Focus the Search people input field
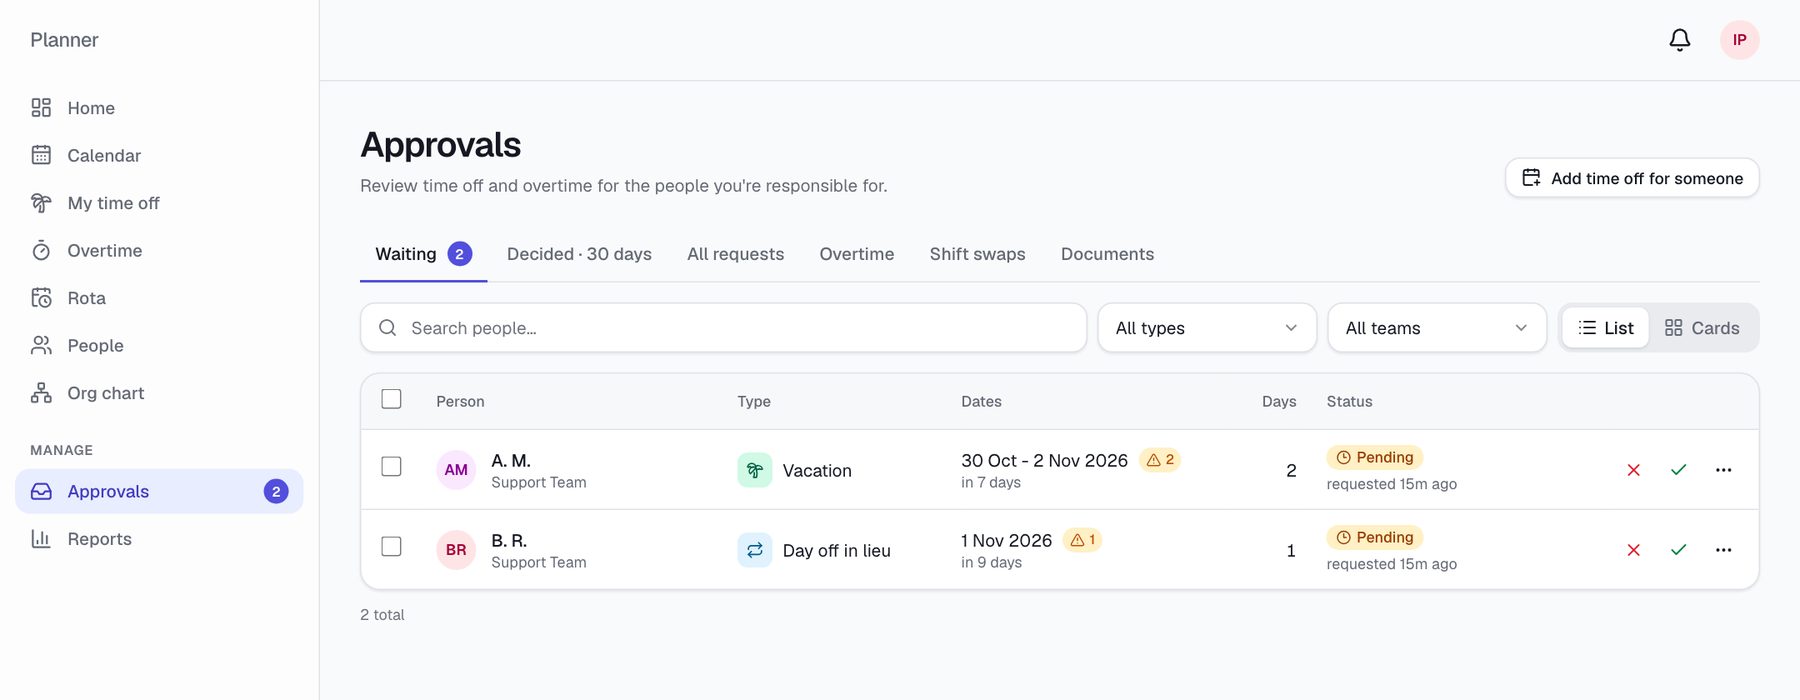 [x=723, y=328]
